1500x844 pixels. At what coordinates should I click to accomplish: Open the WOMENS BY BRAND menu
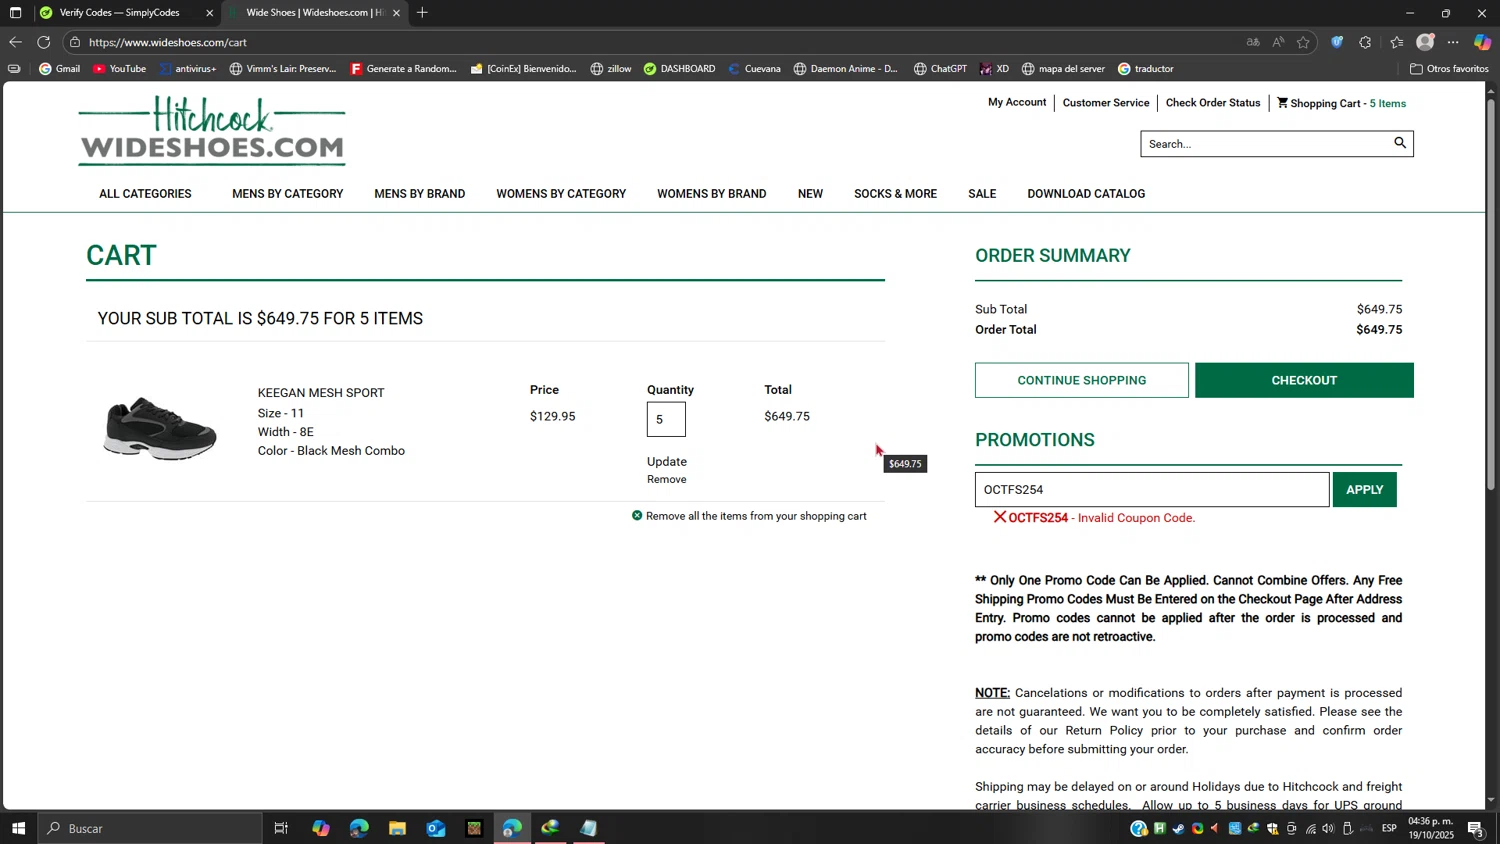712,194
